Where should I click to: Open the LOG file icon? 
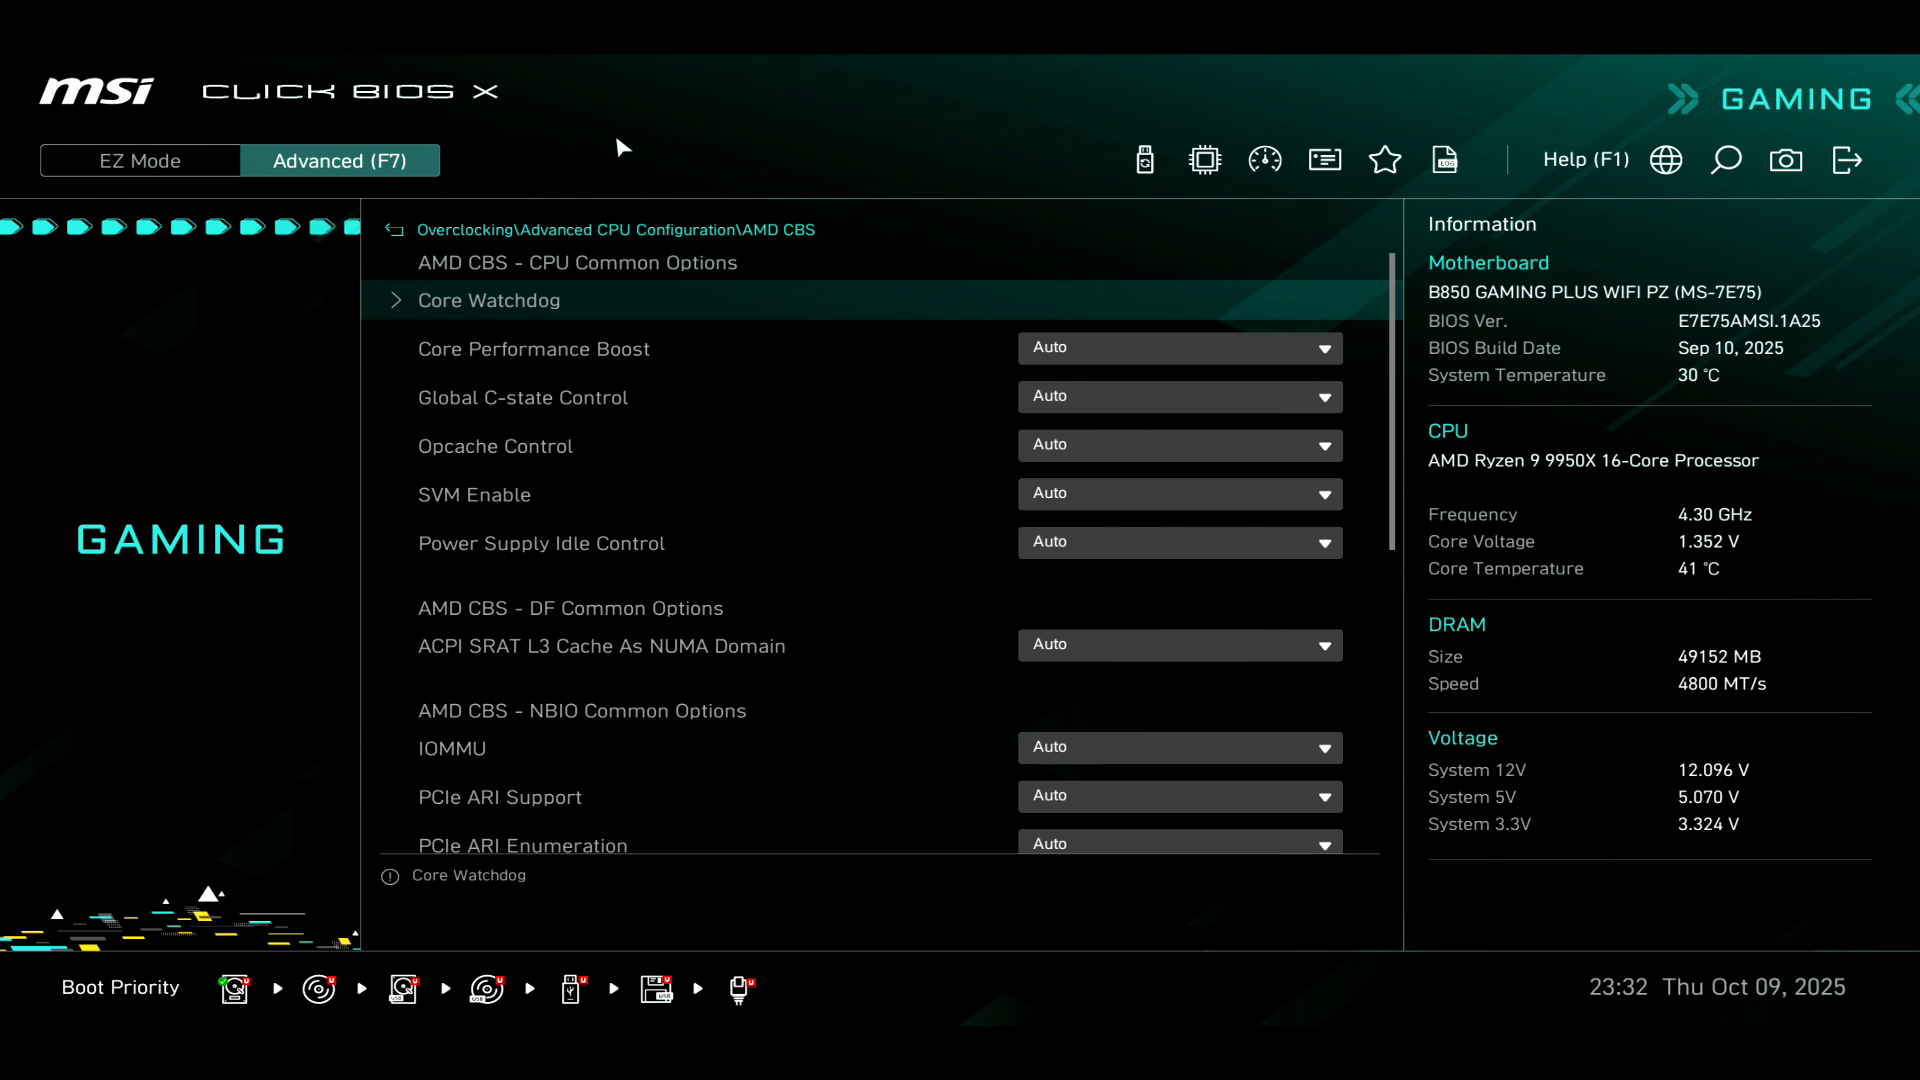[1445, 160]
